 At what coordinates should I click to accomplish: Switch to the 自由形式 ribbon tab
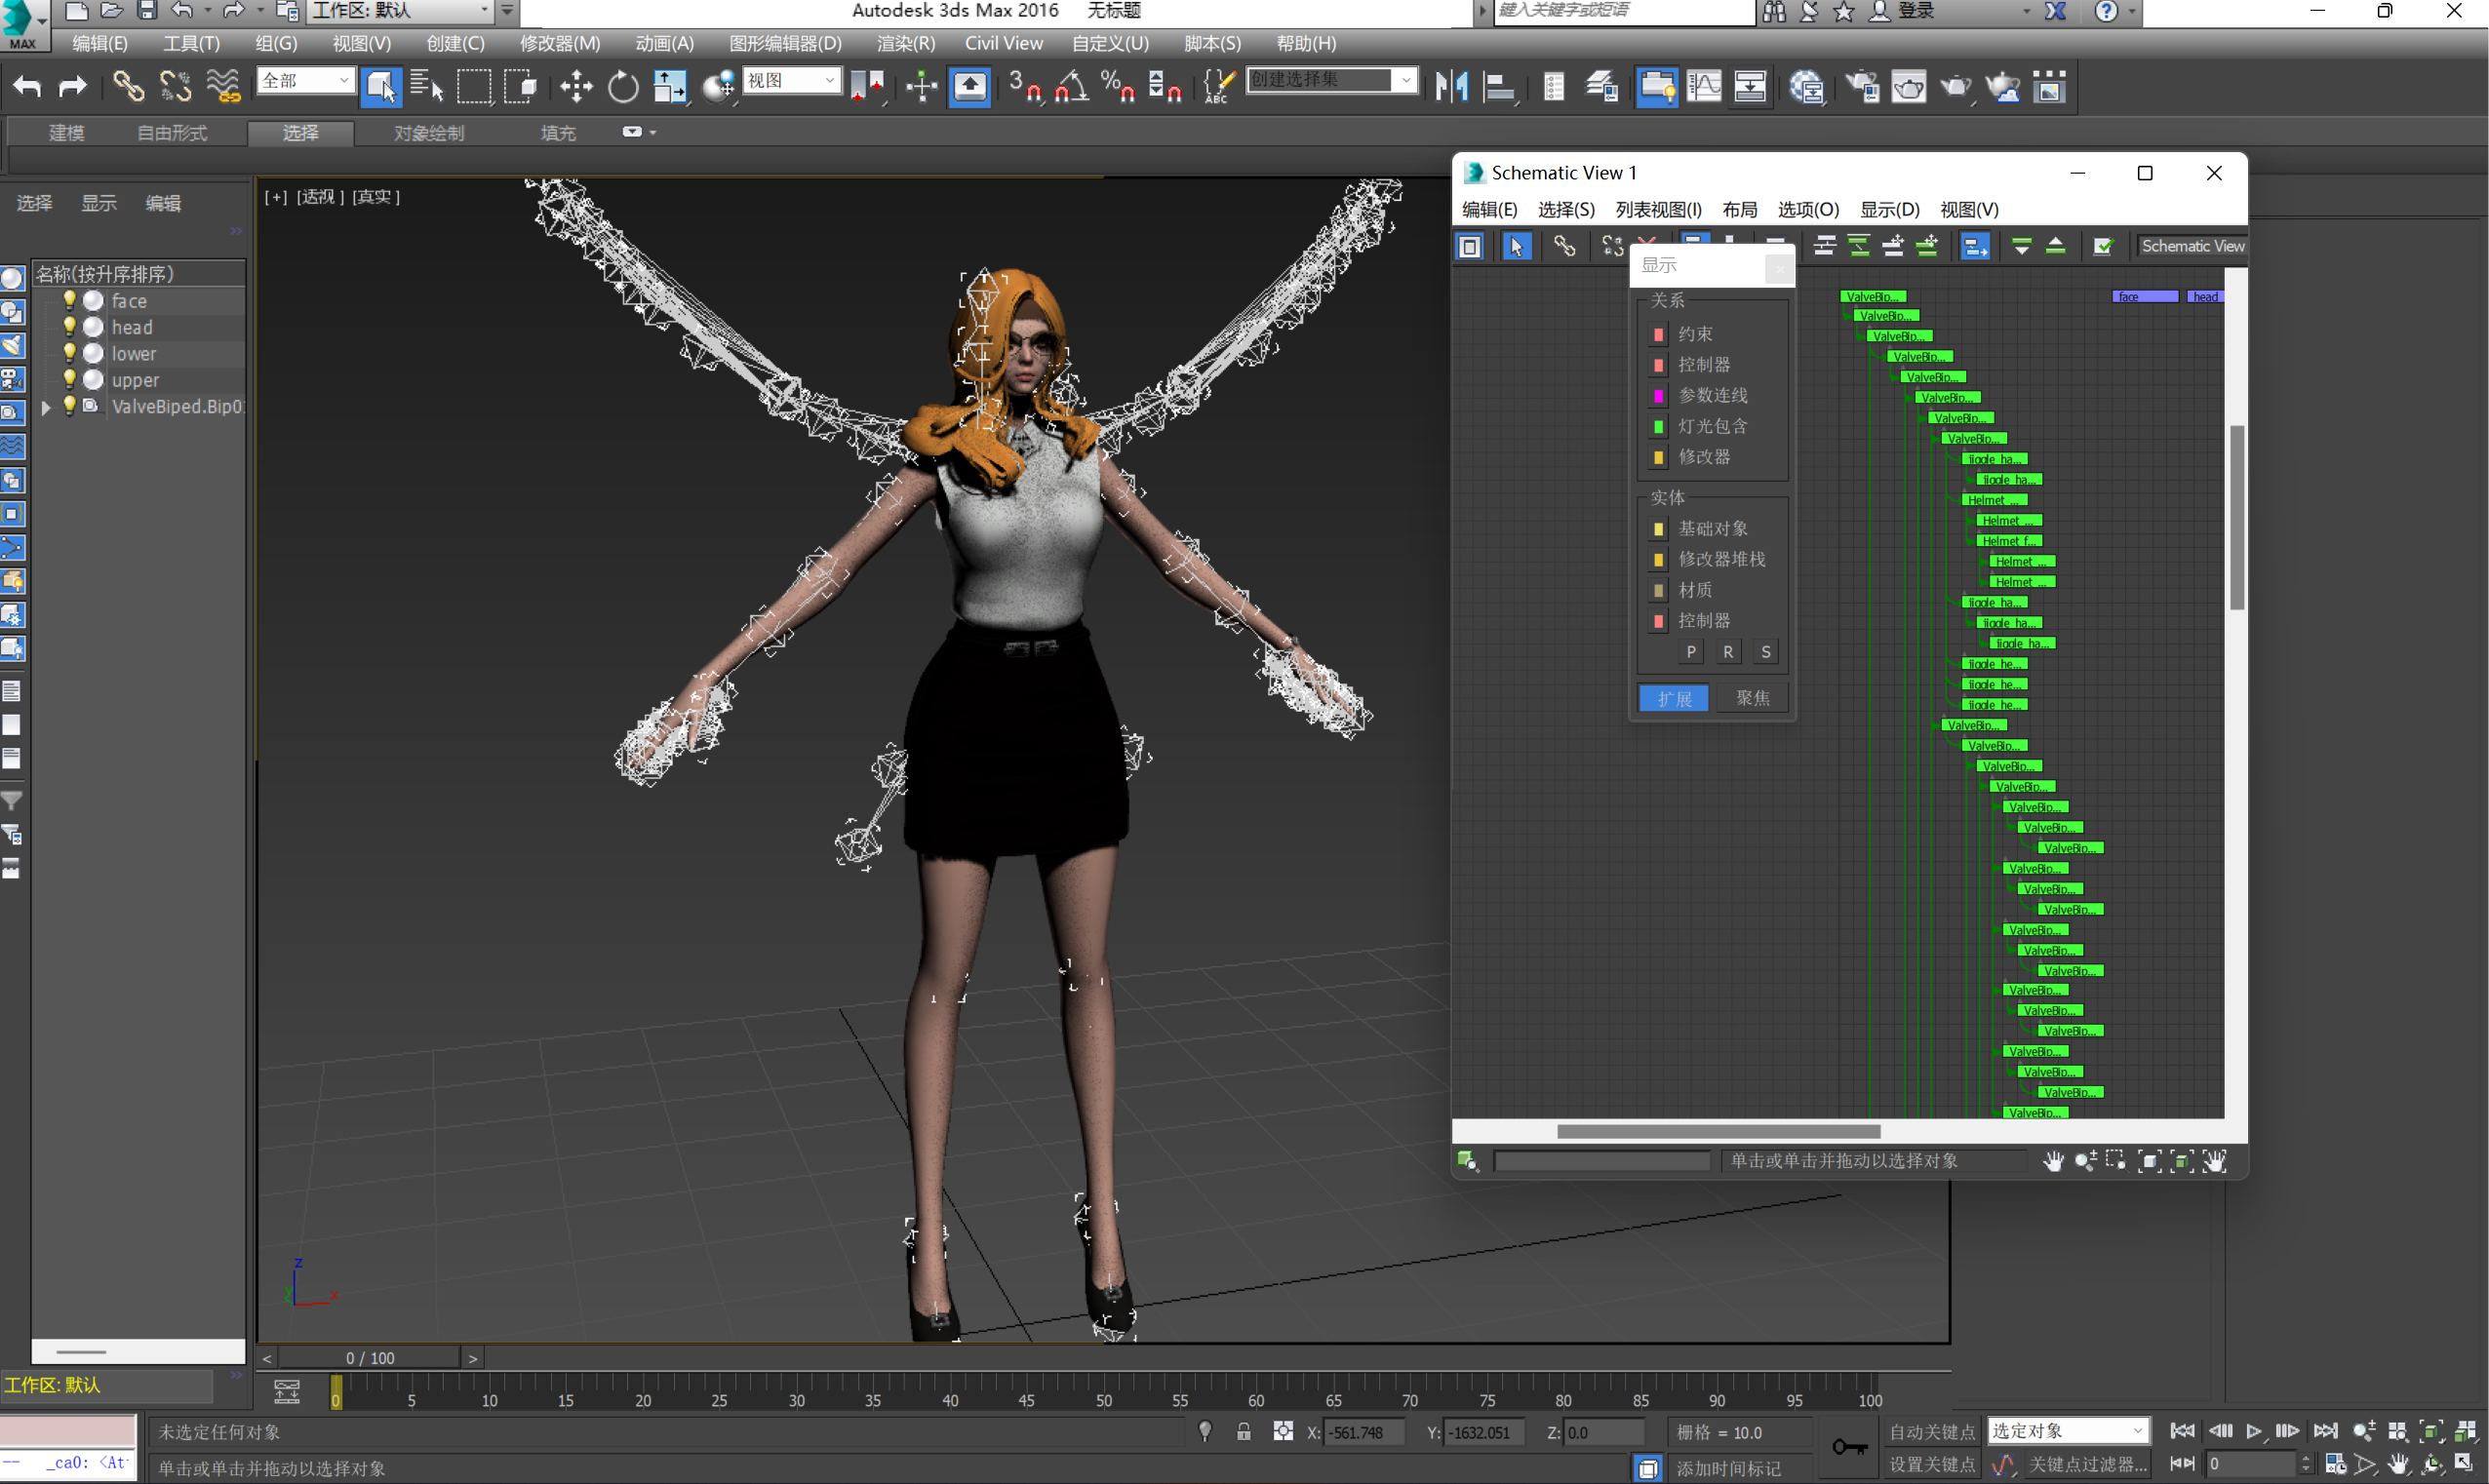(x=172, y=133)
